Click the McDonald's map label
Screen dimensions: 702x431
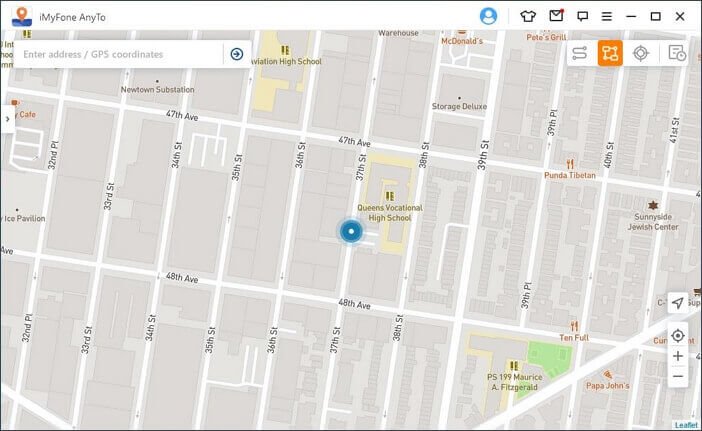462,41
